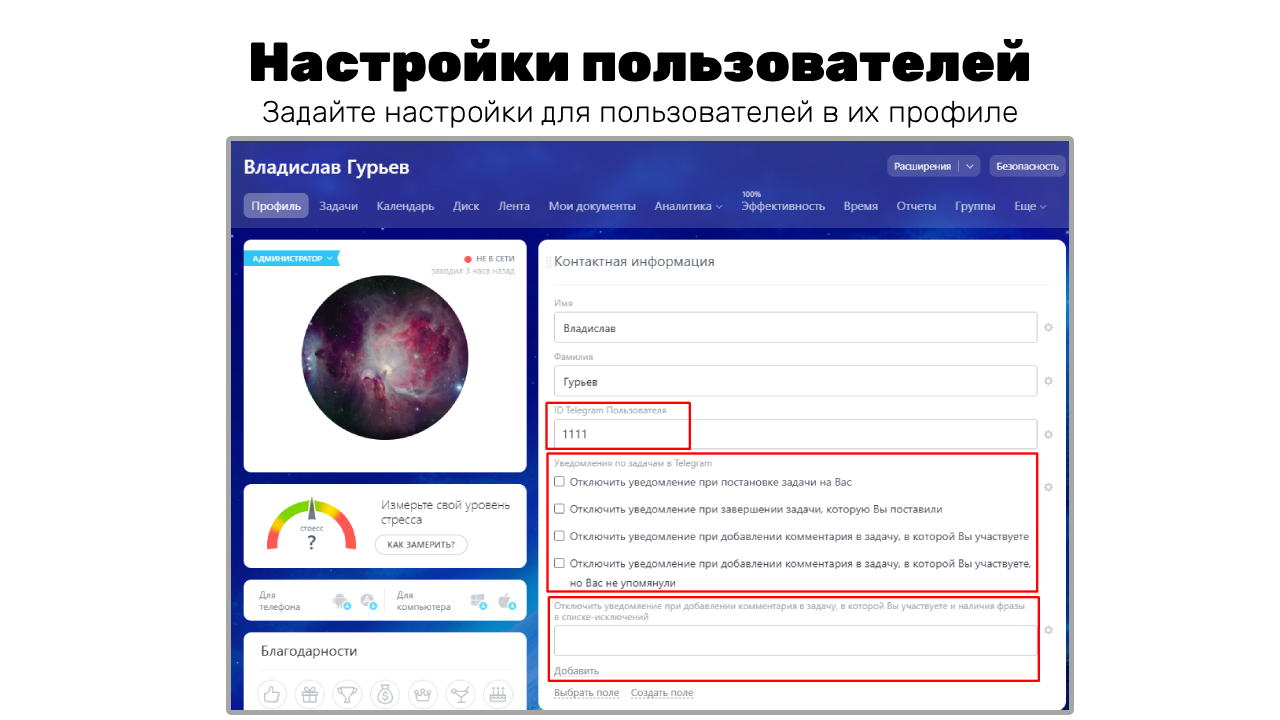1280x720 pixels.
Task: Disable notification when a task is assigned to you
Action: point(559,481)
